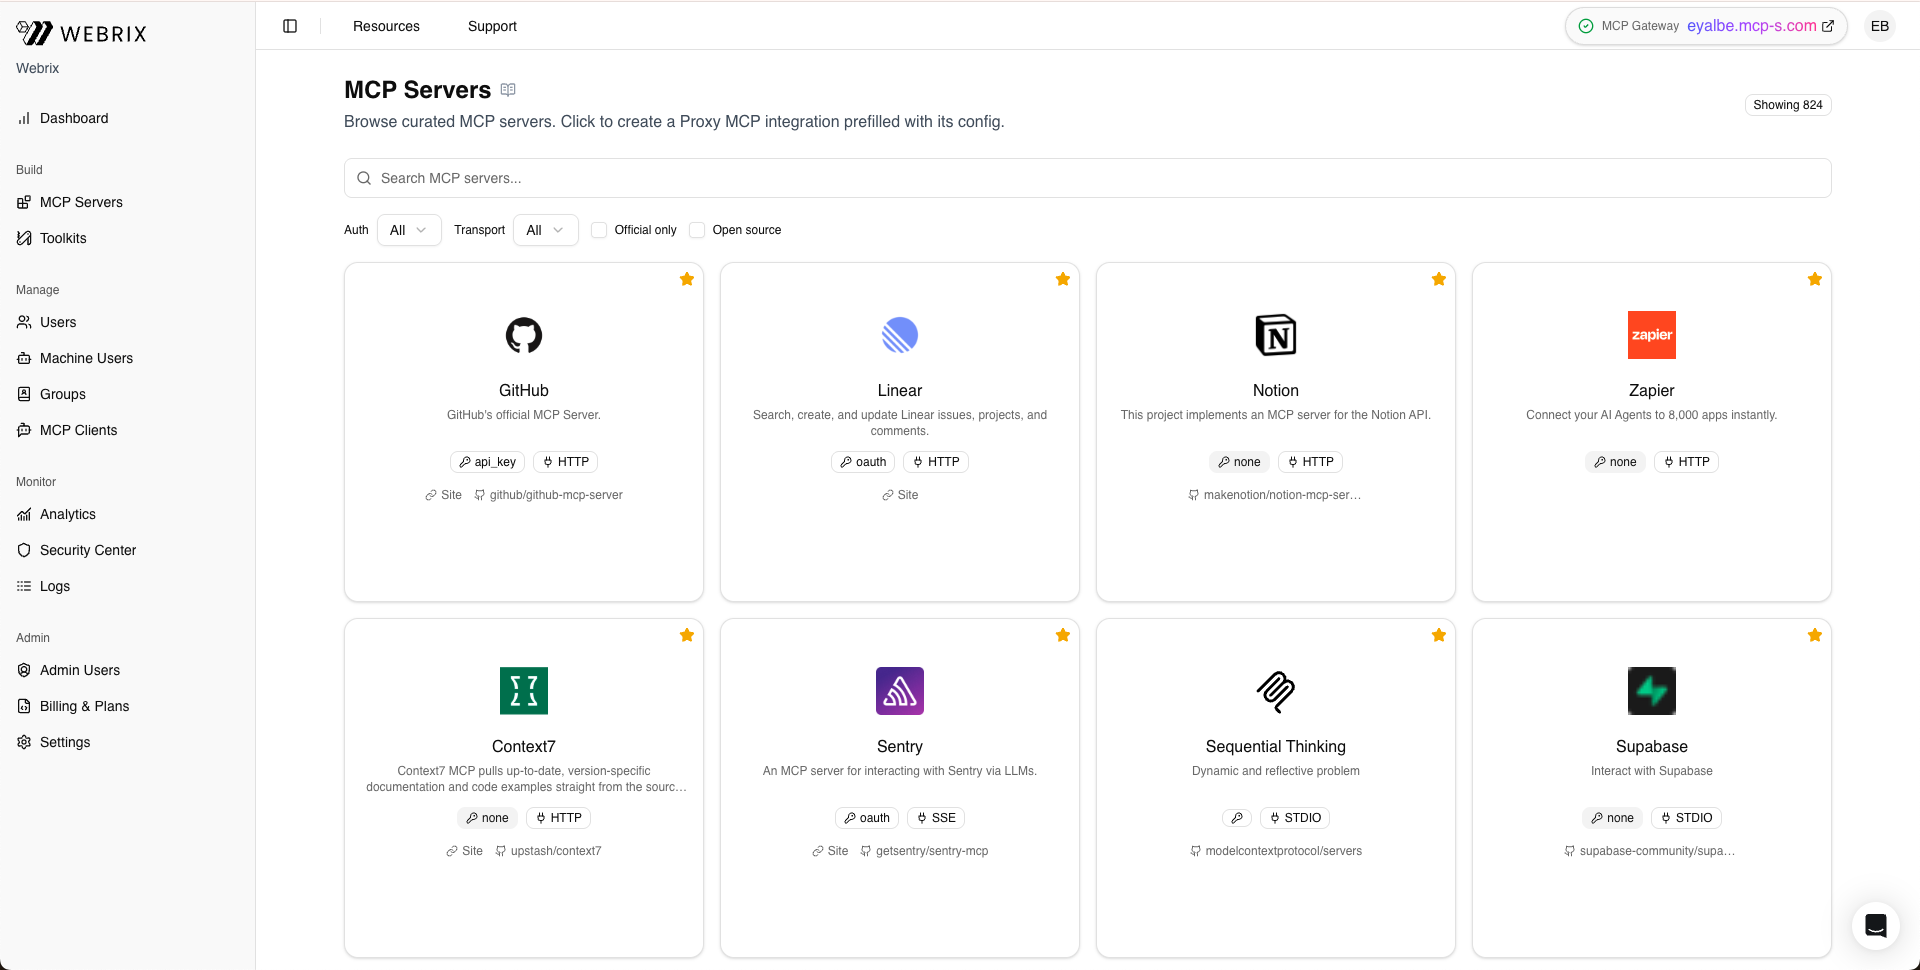Click the Context7 server logo
This screenshot has width=1920, height=970.
click(x=524, y=691)
